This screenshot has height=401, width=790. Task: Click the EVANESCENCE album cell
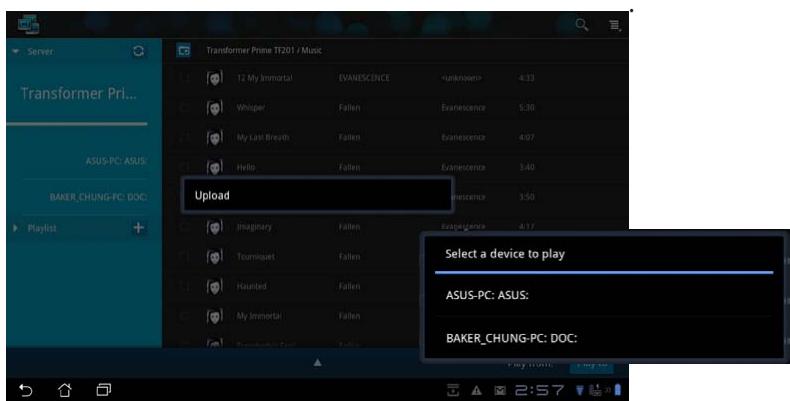[x=364, y=78]
